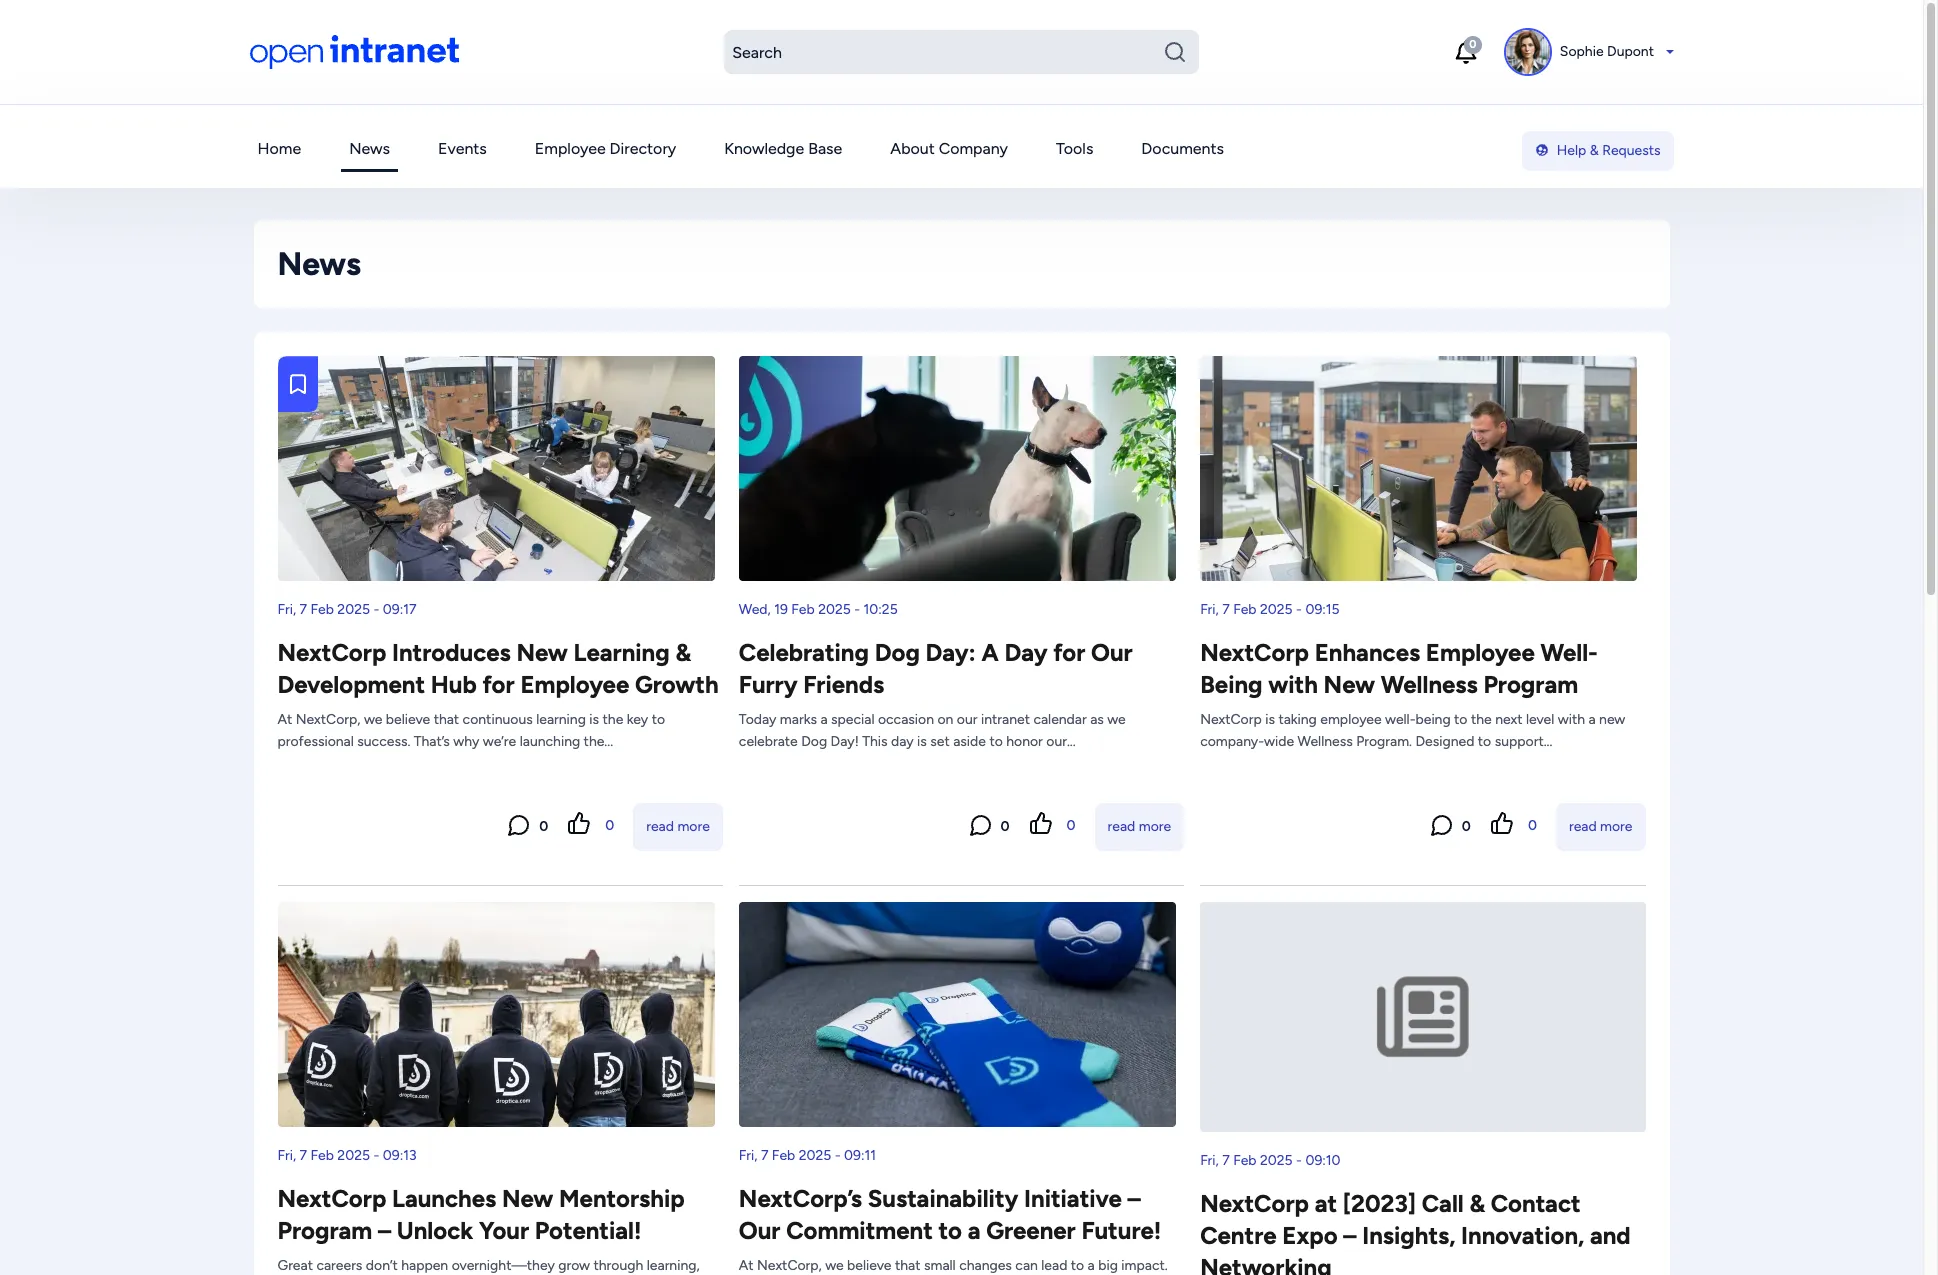Viewport: 1938px width, 1275px height.
Task: Expand the Sophie Dupont user menu arrow
Action: [1669, 52]
